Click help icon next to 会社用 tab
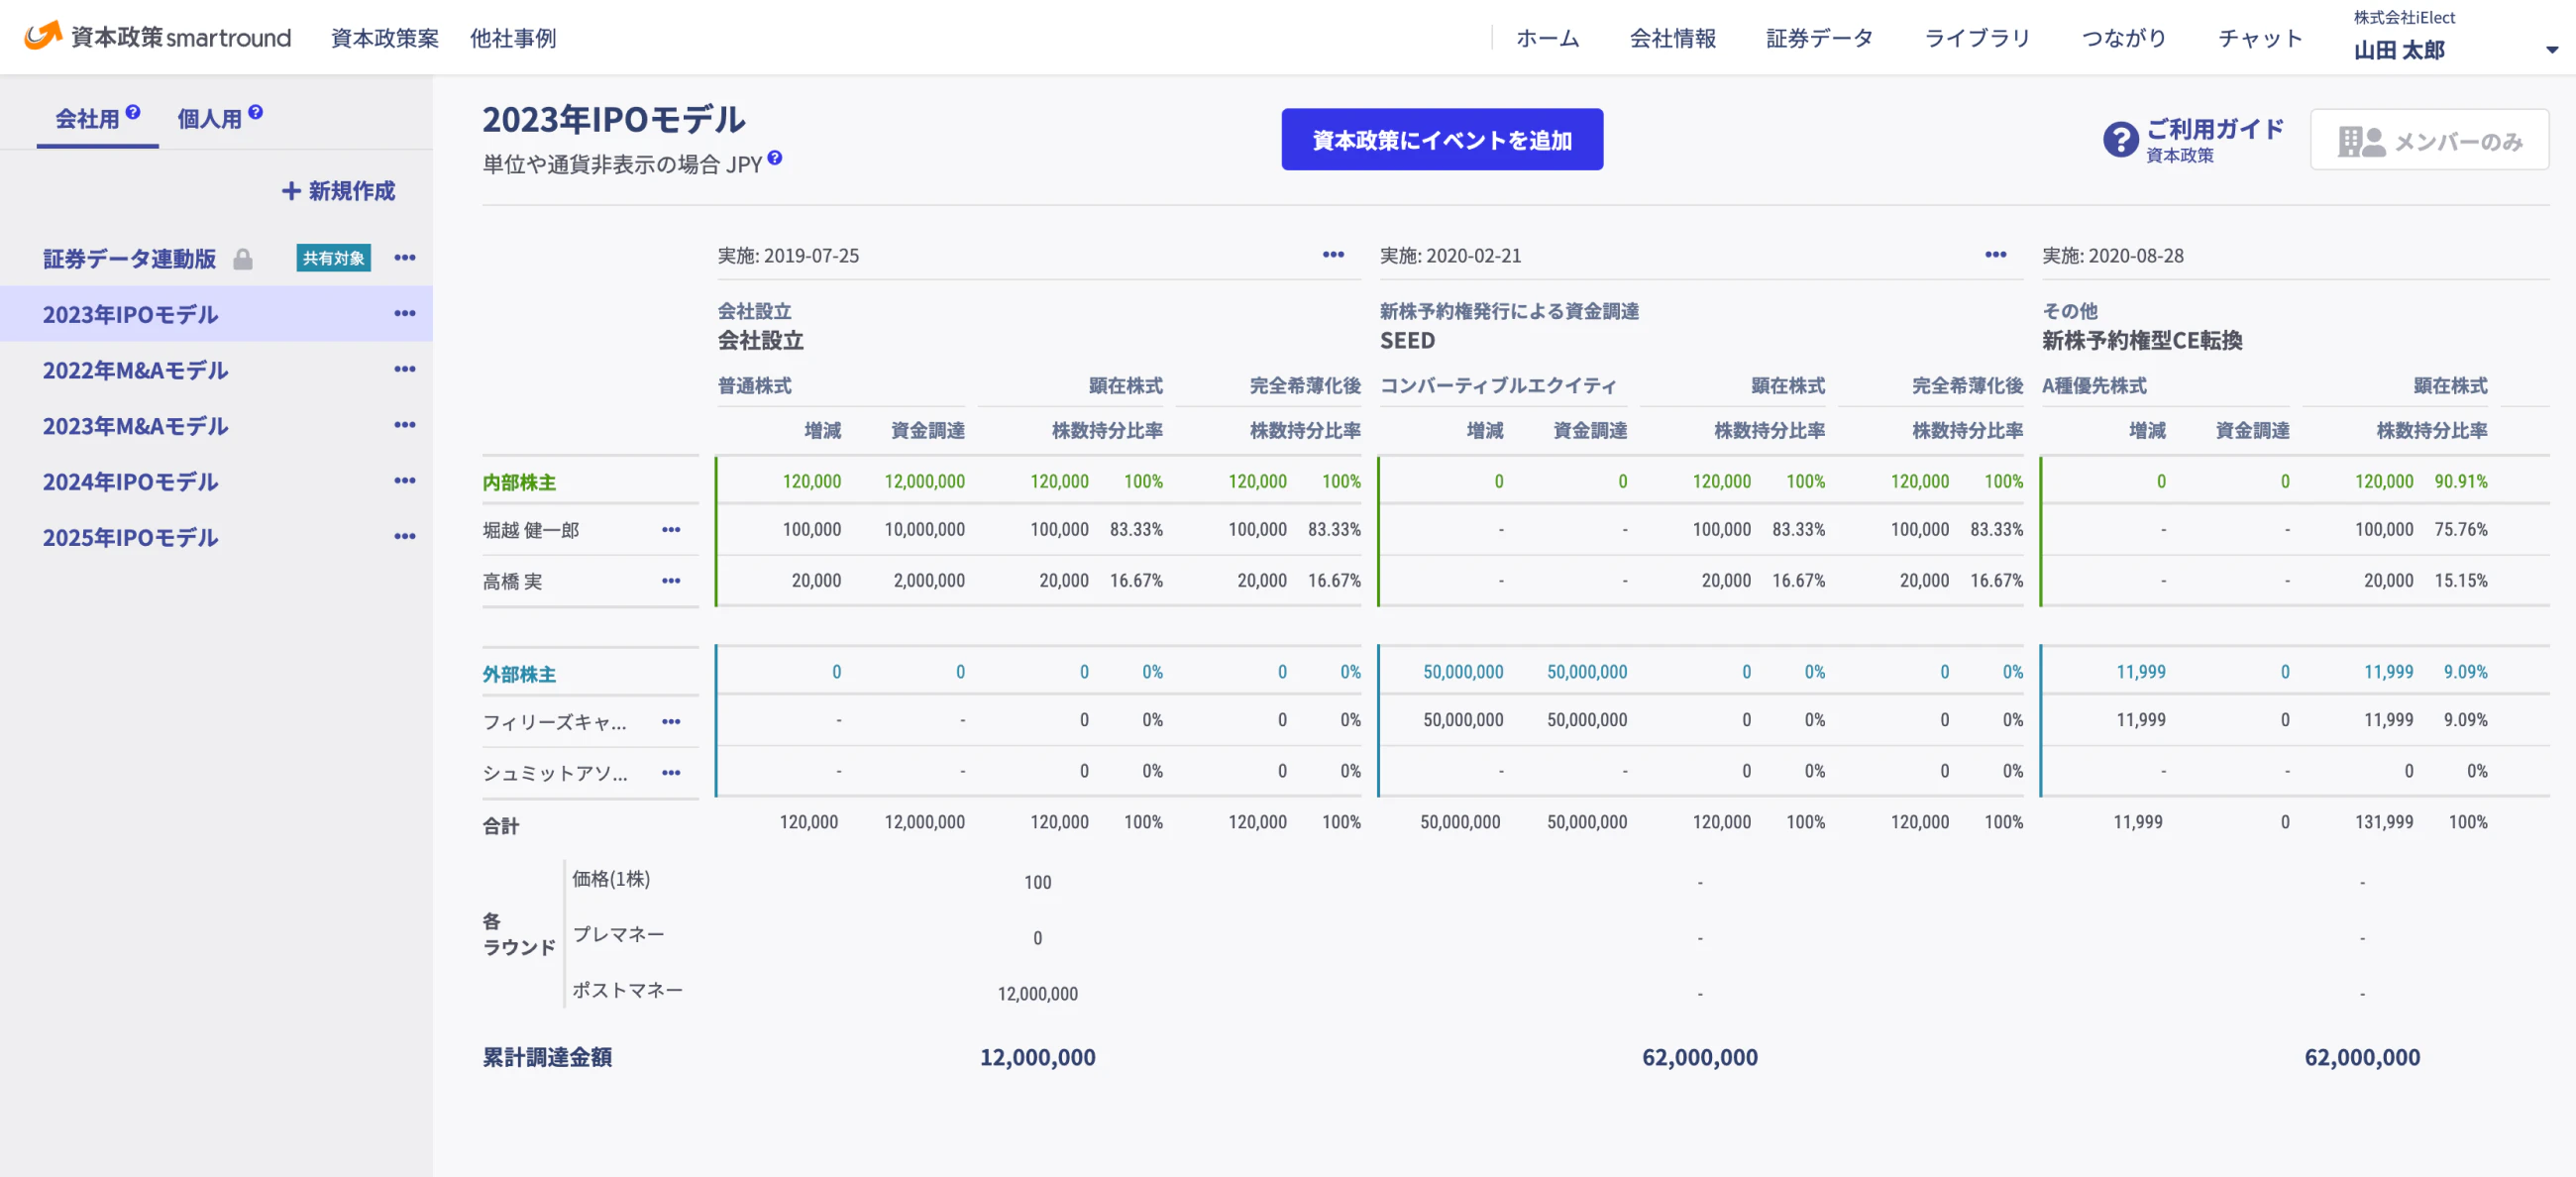2576x1177 pixels. click(133, 112)
